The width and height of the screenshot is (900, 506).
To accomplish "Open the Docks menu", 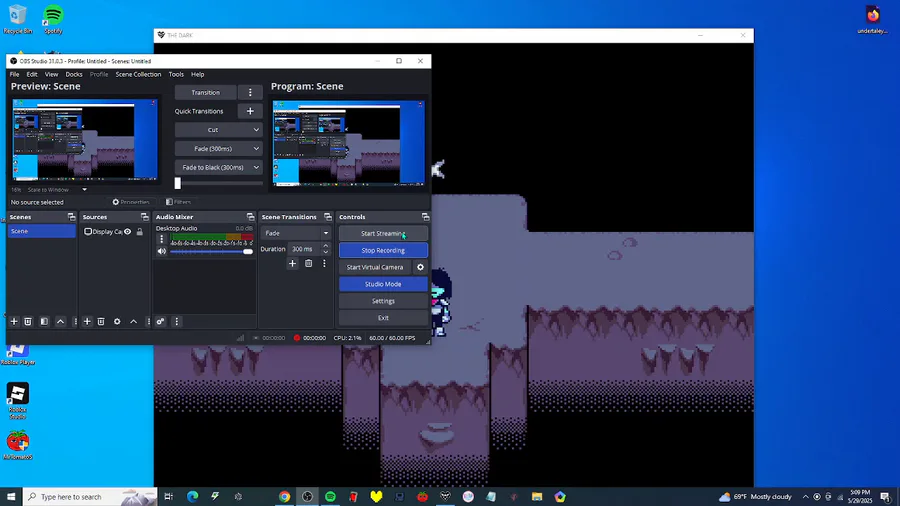I will (73, 74).
